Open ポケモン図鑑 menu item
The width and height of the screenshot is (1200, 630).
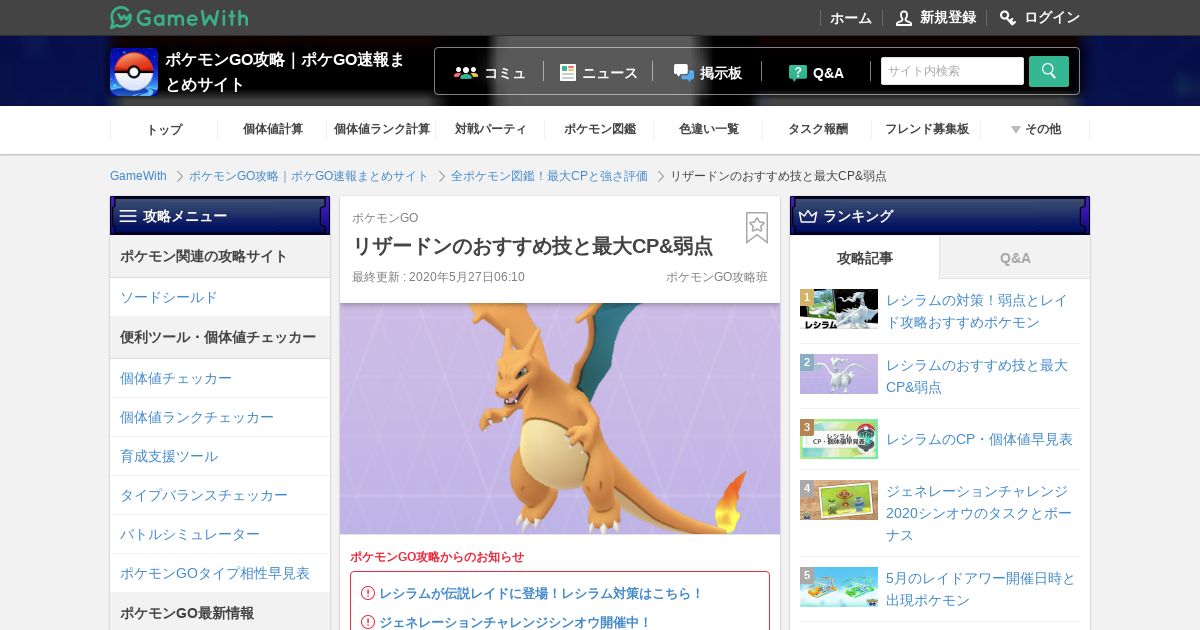[600, 129]
